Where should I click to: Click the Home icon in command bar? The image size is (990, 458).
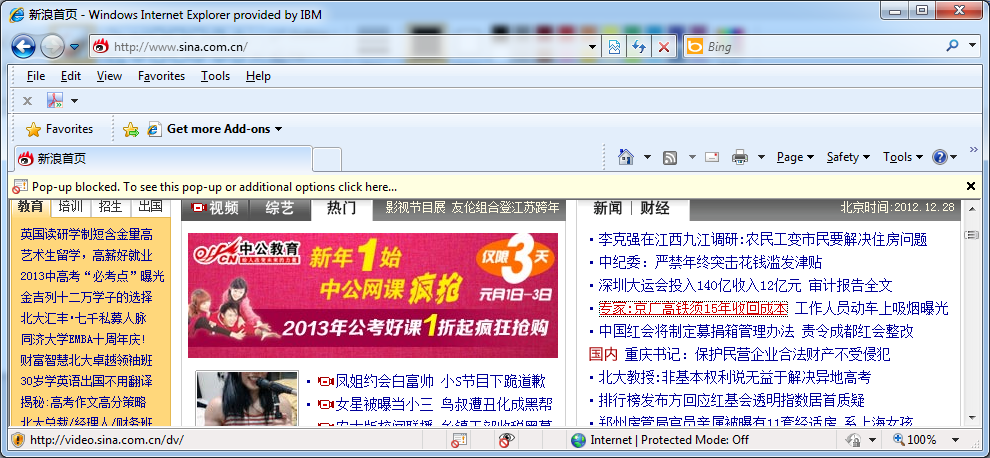click(x=626, y=157)
